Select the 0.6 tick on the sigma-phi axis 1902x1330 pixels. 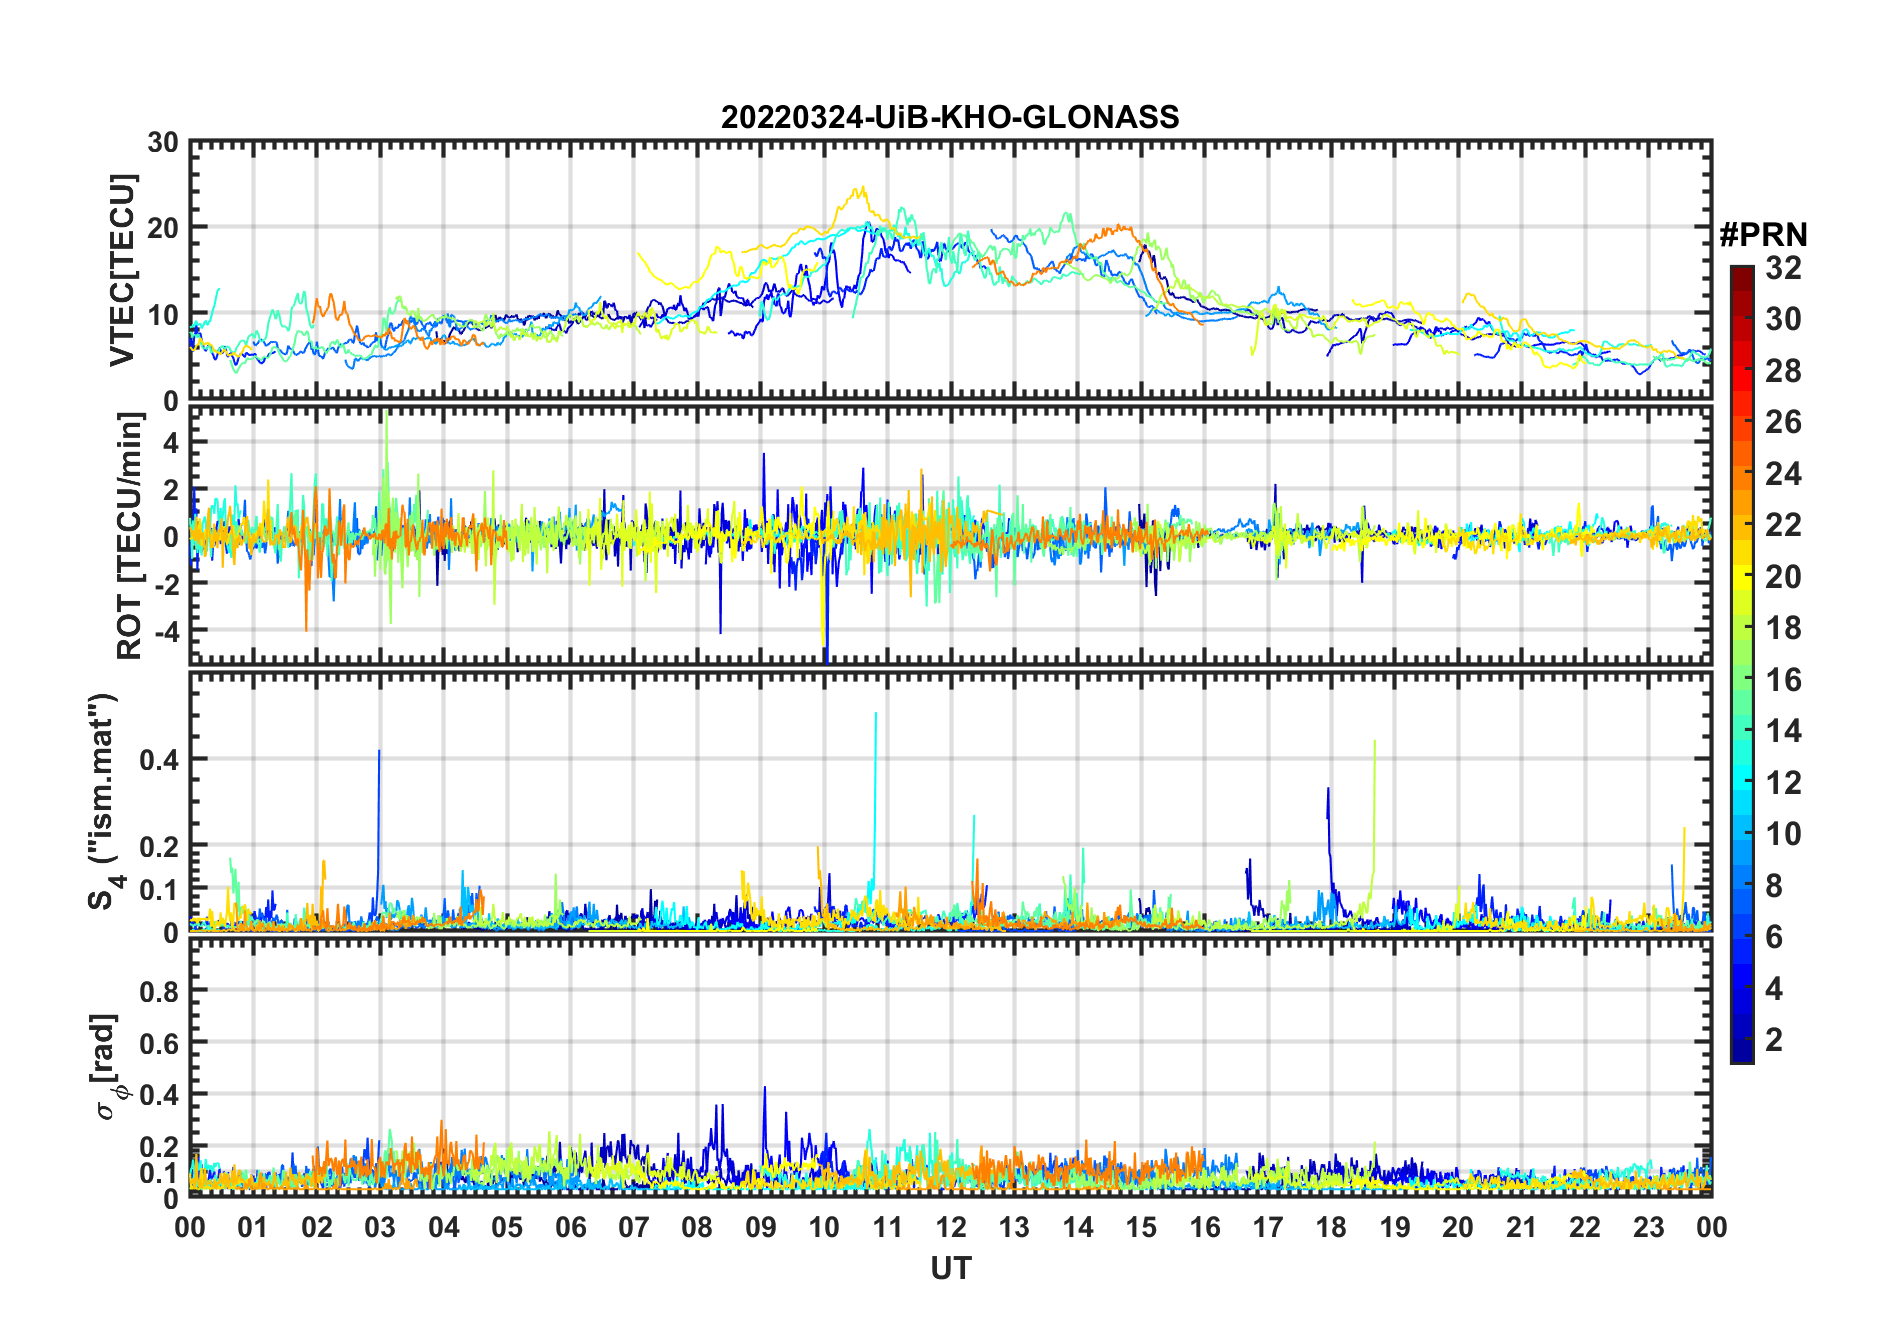click(160, 1043)
